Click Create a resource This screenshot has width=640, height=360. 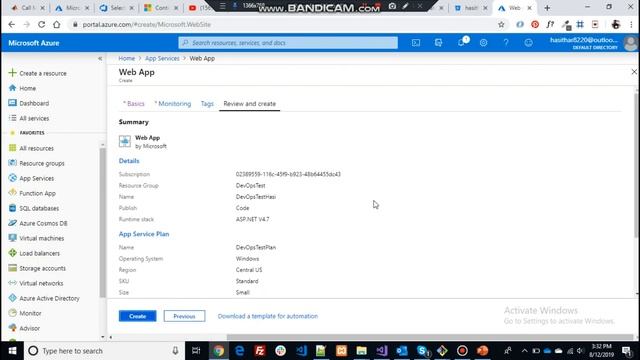coord(38,73)
